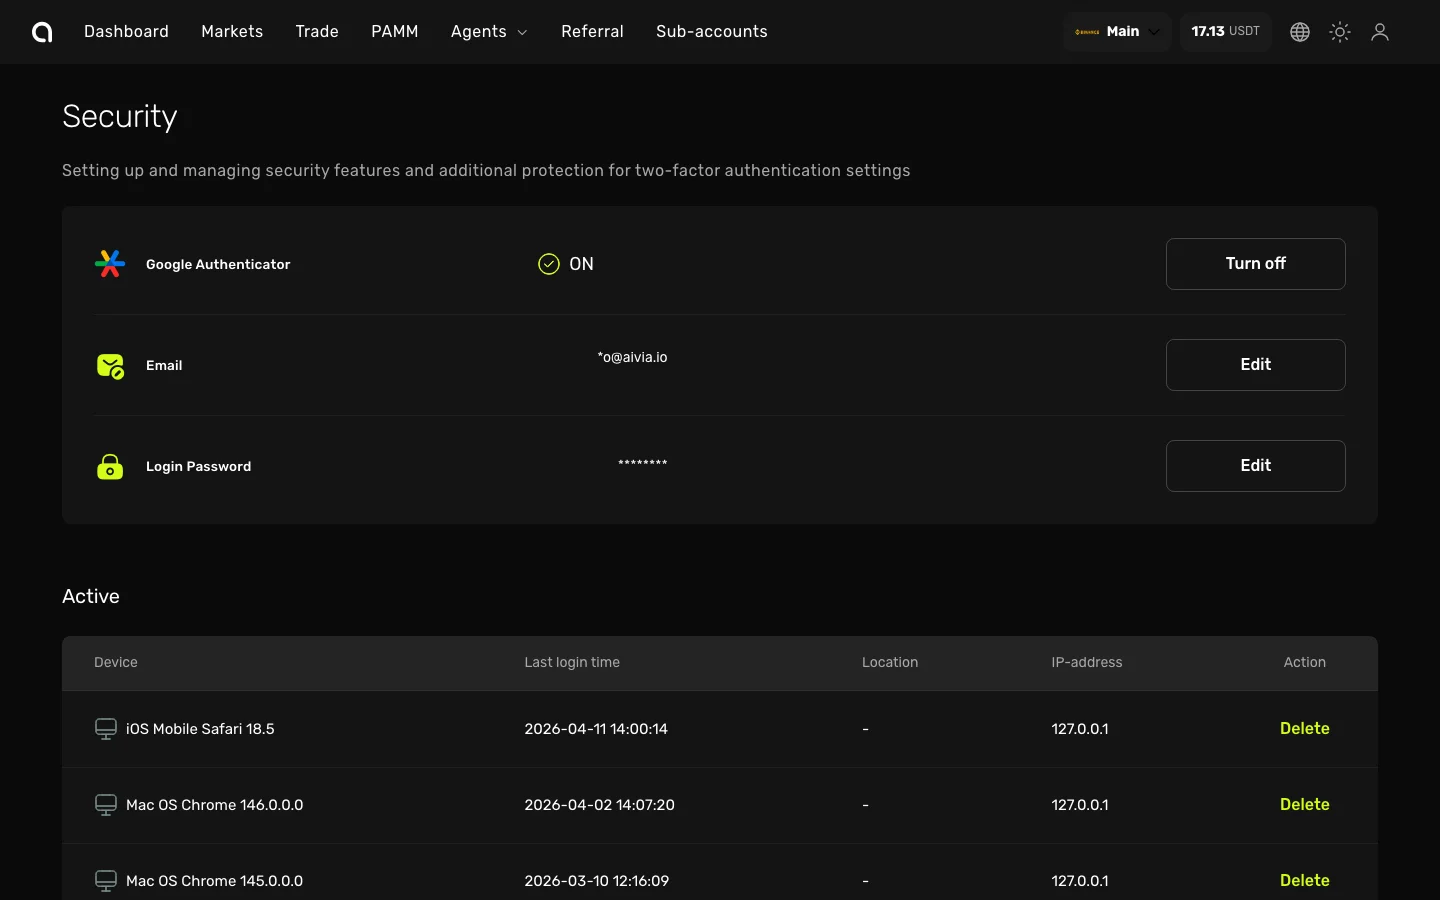Toggle light theme with sun icon
Image resolution: width=1440 pixels, height=900 pixels.
1340,32
